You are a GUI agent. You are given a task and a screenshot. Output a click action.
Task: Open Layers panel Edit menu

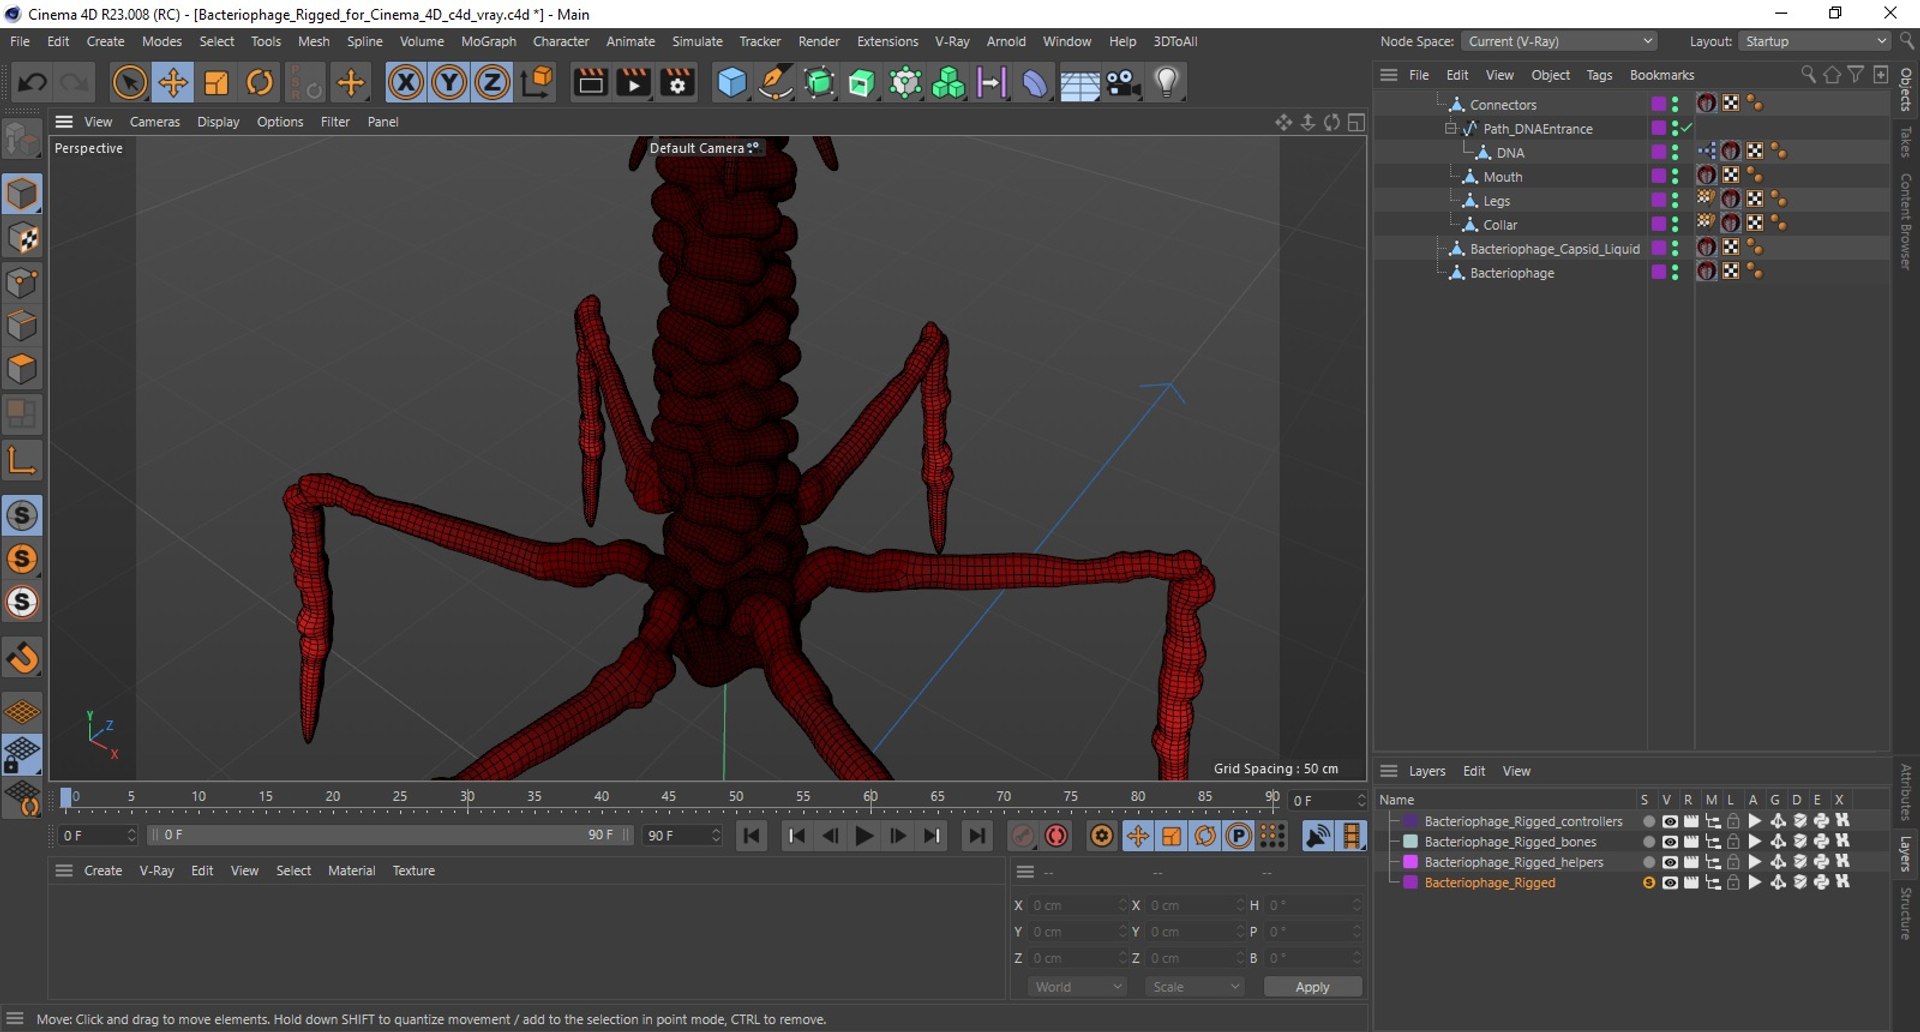(x=1474, y=771)
